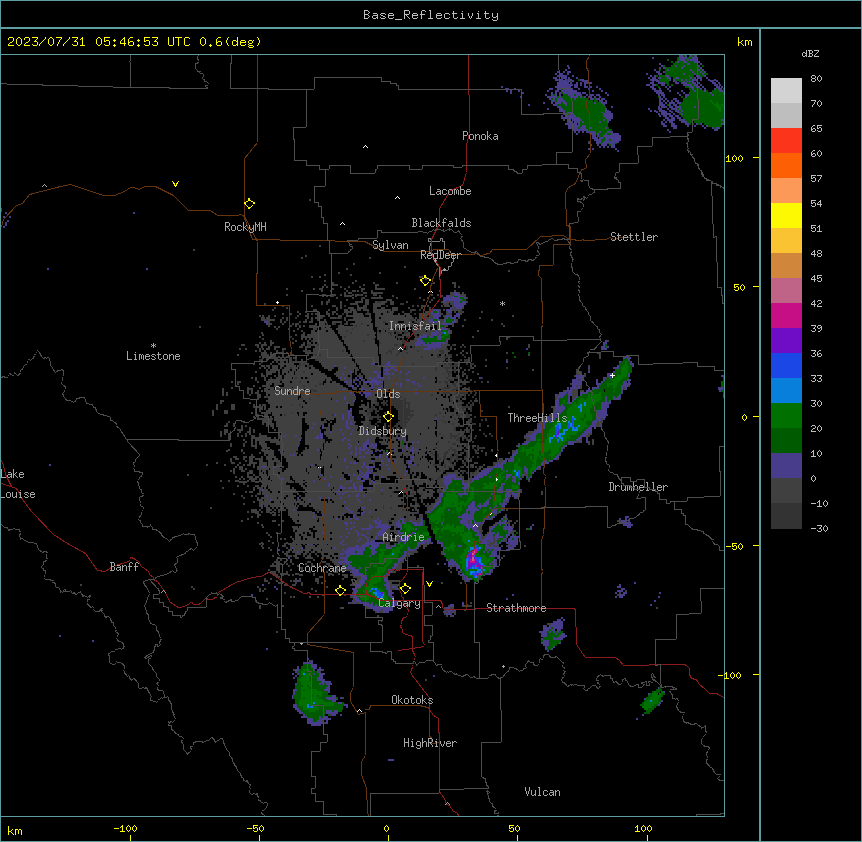This screenshot has width=862, height=842.
Task: Click the yellow diamond northeast of Calgary label
Action: tap(405, 589)
